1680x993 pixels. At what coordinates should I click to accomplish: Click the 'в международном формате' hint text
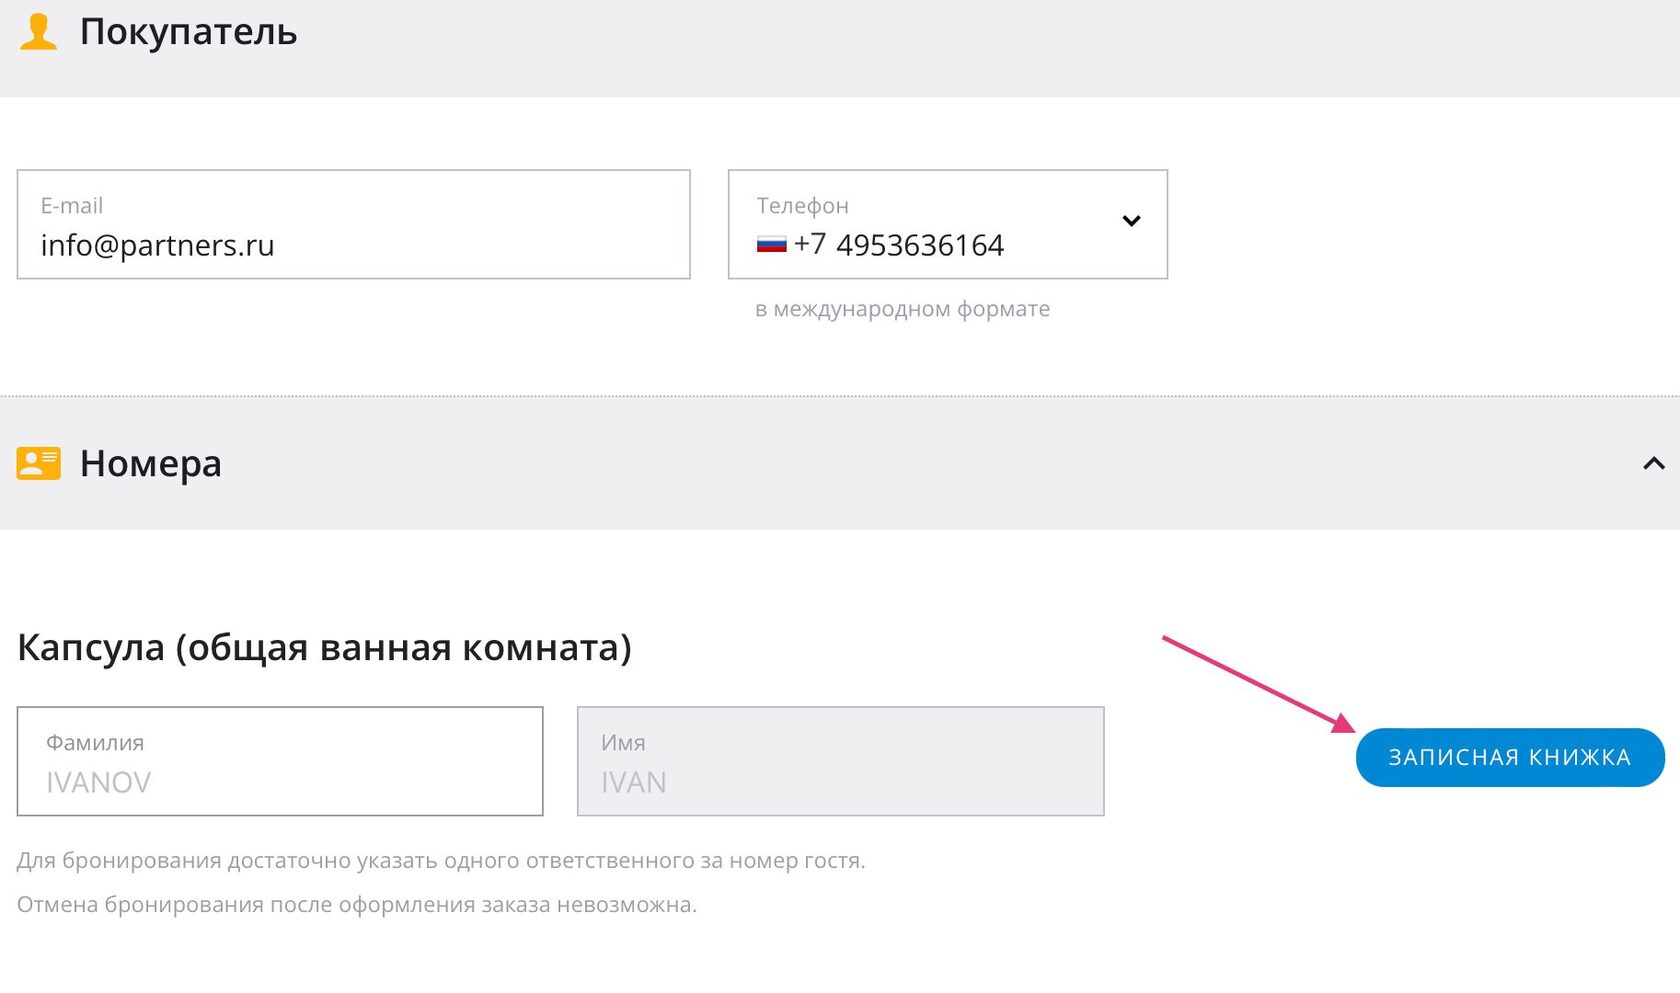[902, 309]
